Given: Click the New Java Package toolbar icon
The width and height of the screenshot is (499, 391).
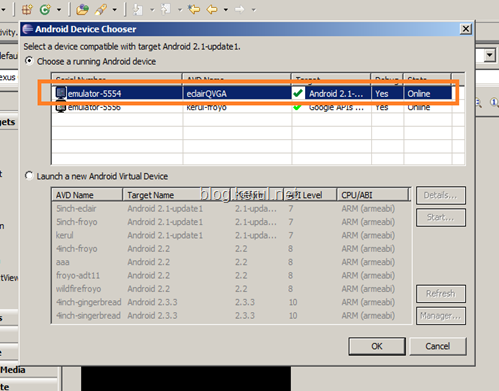Looking at the screenshot, I should [x=27, y=9].
